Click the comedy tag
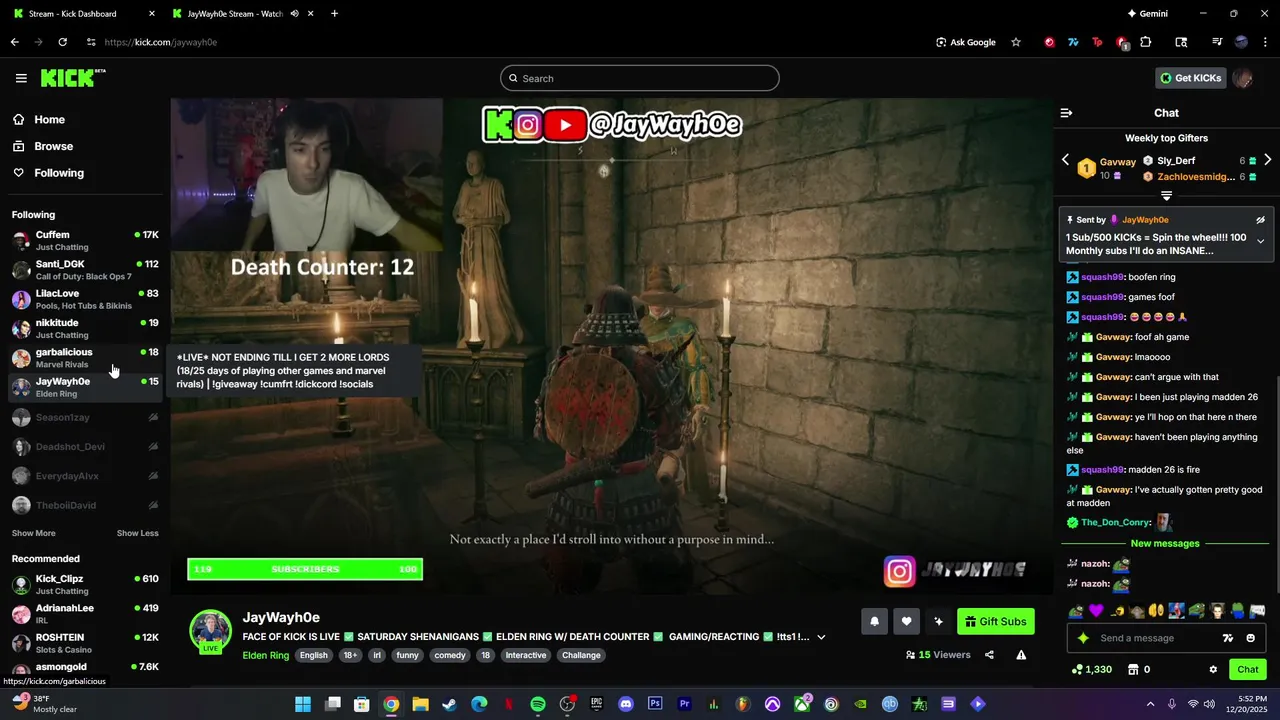1280x720 pixels. [450, 655]
